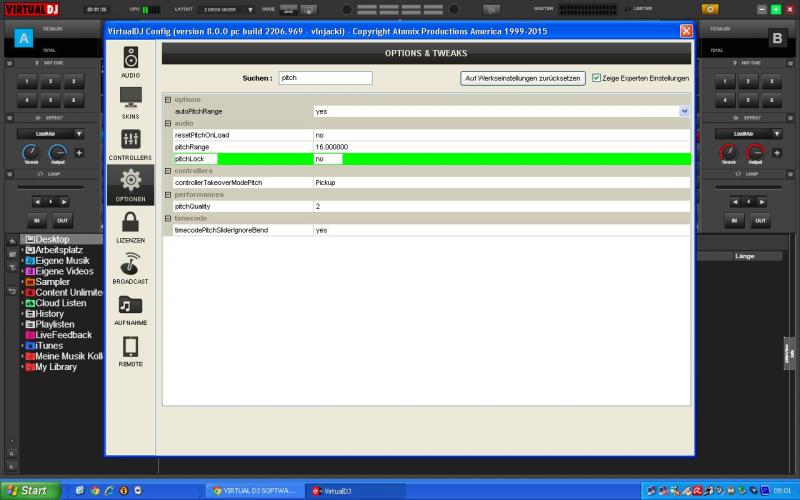Image resolution: width=800 pixels, height=500 pixels.
Task: Click the deck A letter badge
Action: pos(23,38)
